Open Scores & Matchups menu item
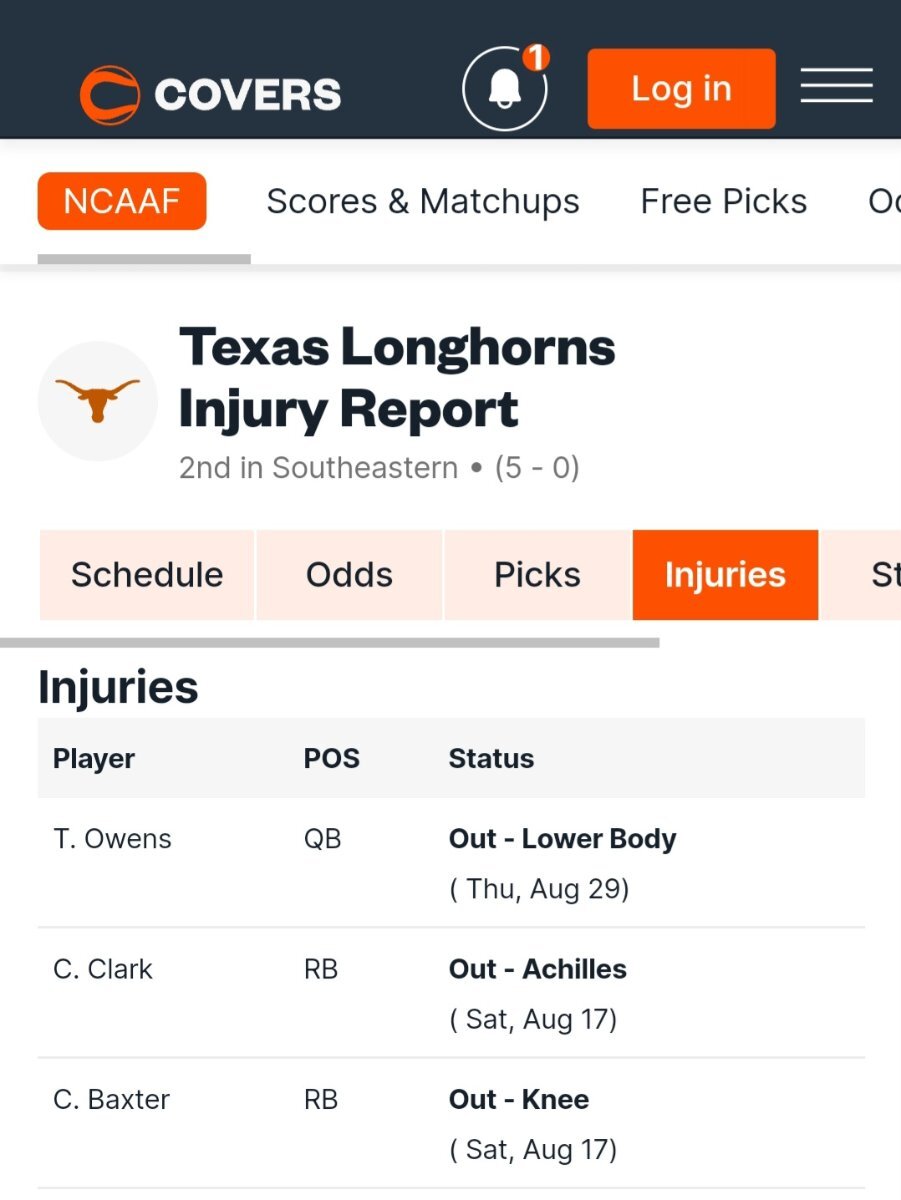Image resolution: width=901 pixels, height=1200 pixels. pos(423,201)
